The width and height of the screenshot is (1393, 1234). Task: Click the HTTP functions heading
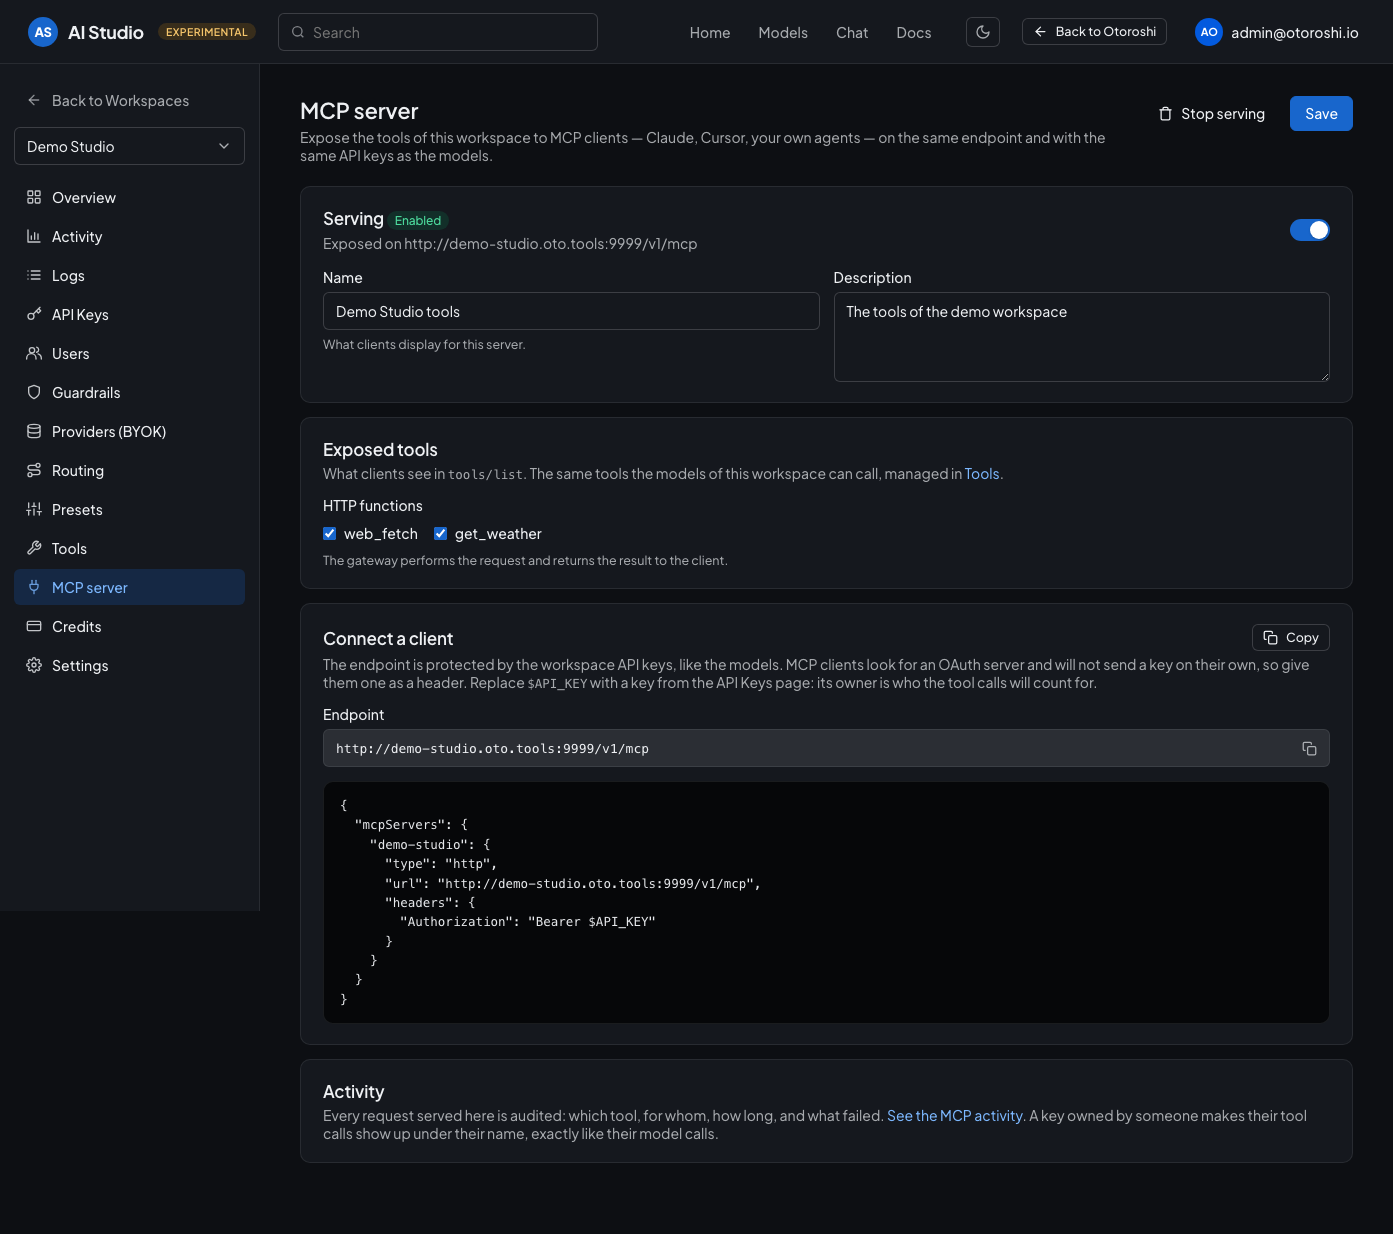click(x=373, y=506)
